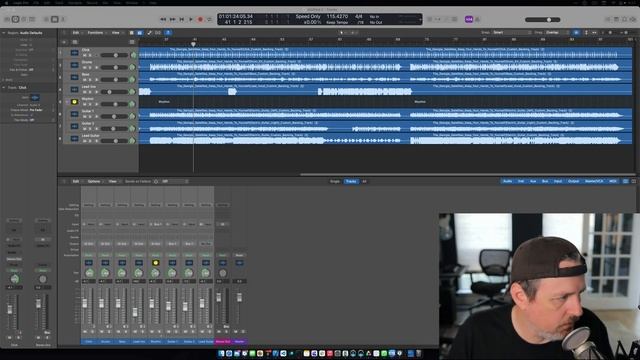The height and width of the screenshot is (360, 640).
Task: Select the Lead Guitar track header icon
Action: [x=74, y=138]
